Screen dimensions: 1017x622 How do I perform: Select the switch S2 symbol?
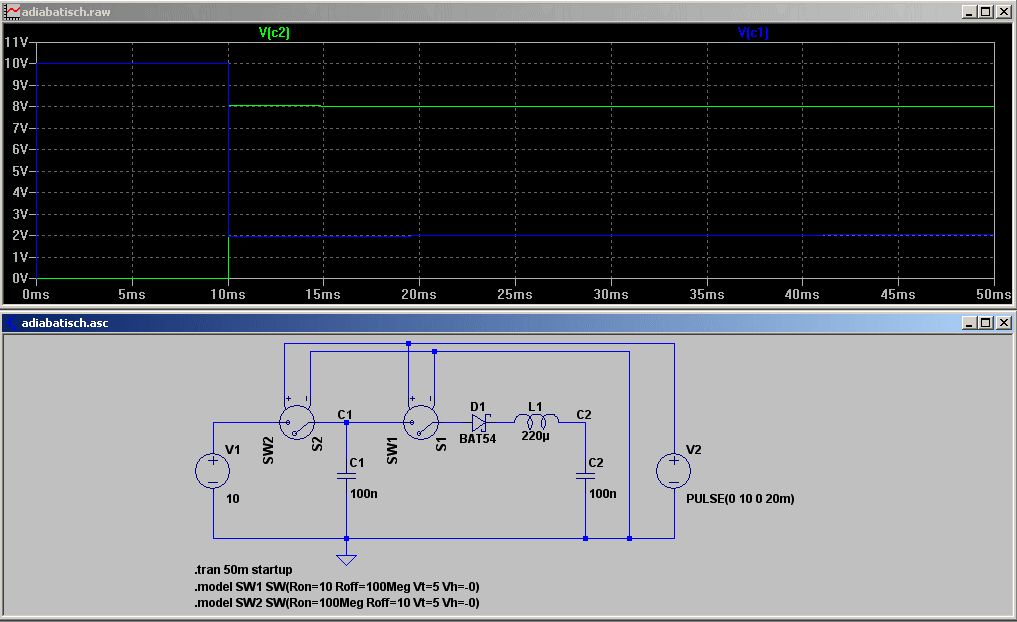(x=296, y=423)
